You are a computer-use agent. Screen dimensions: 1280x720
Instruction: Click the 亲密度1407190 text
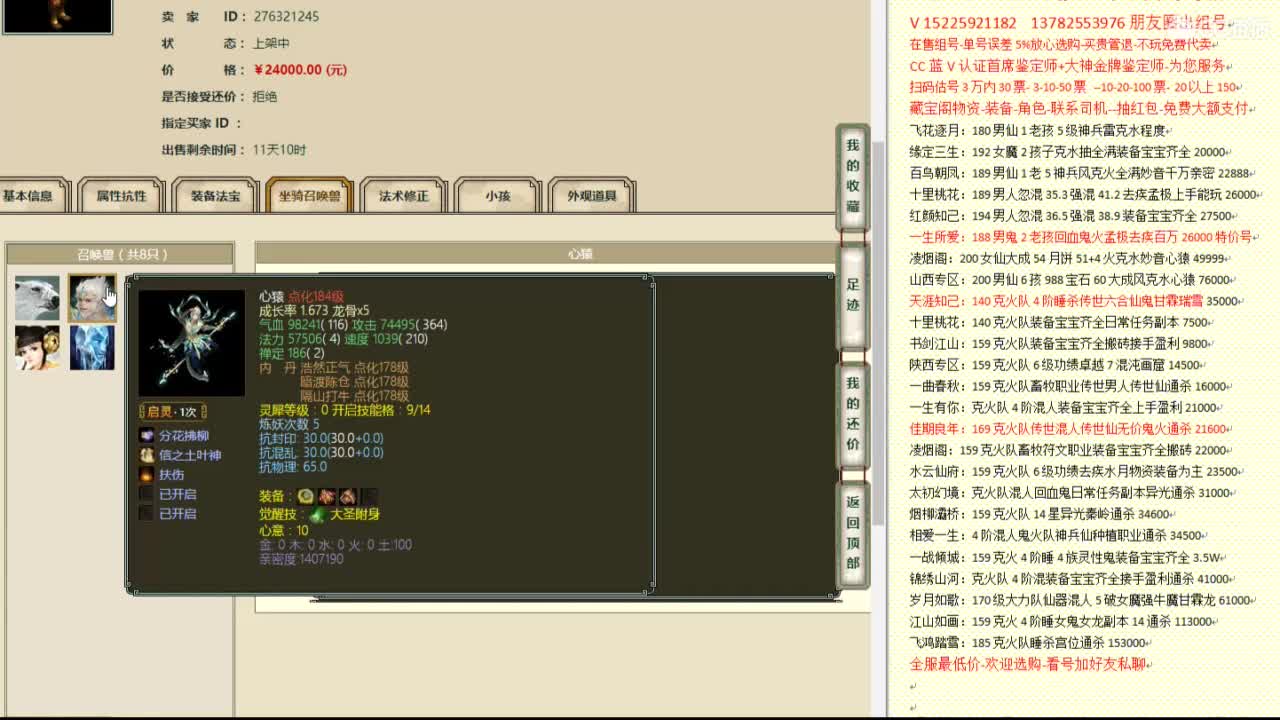click(301, 559)
